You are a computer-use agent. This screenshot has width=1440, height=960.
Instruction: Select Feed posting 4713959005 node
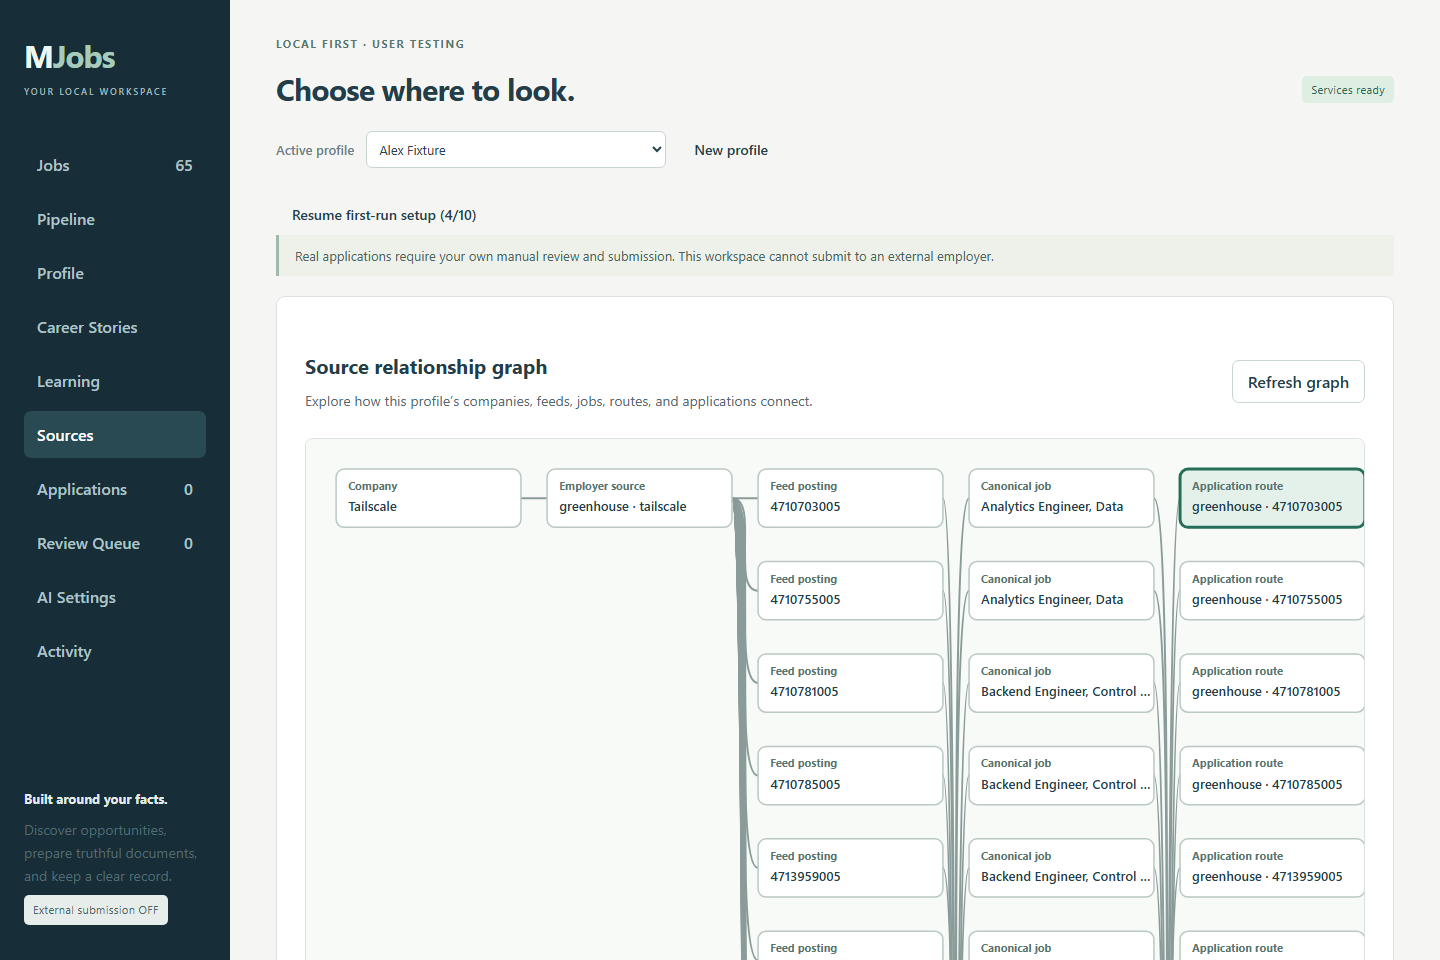[850, 868]
